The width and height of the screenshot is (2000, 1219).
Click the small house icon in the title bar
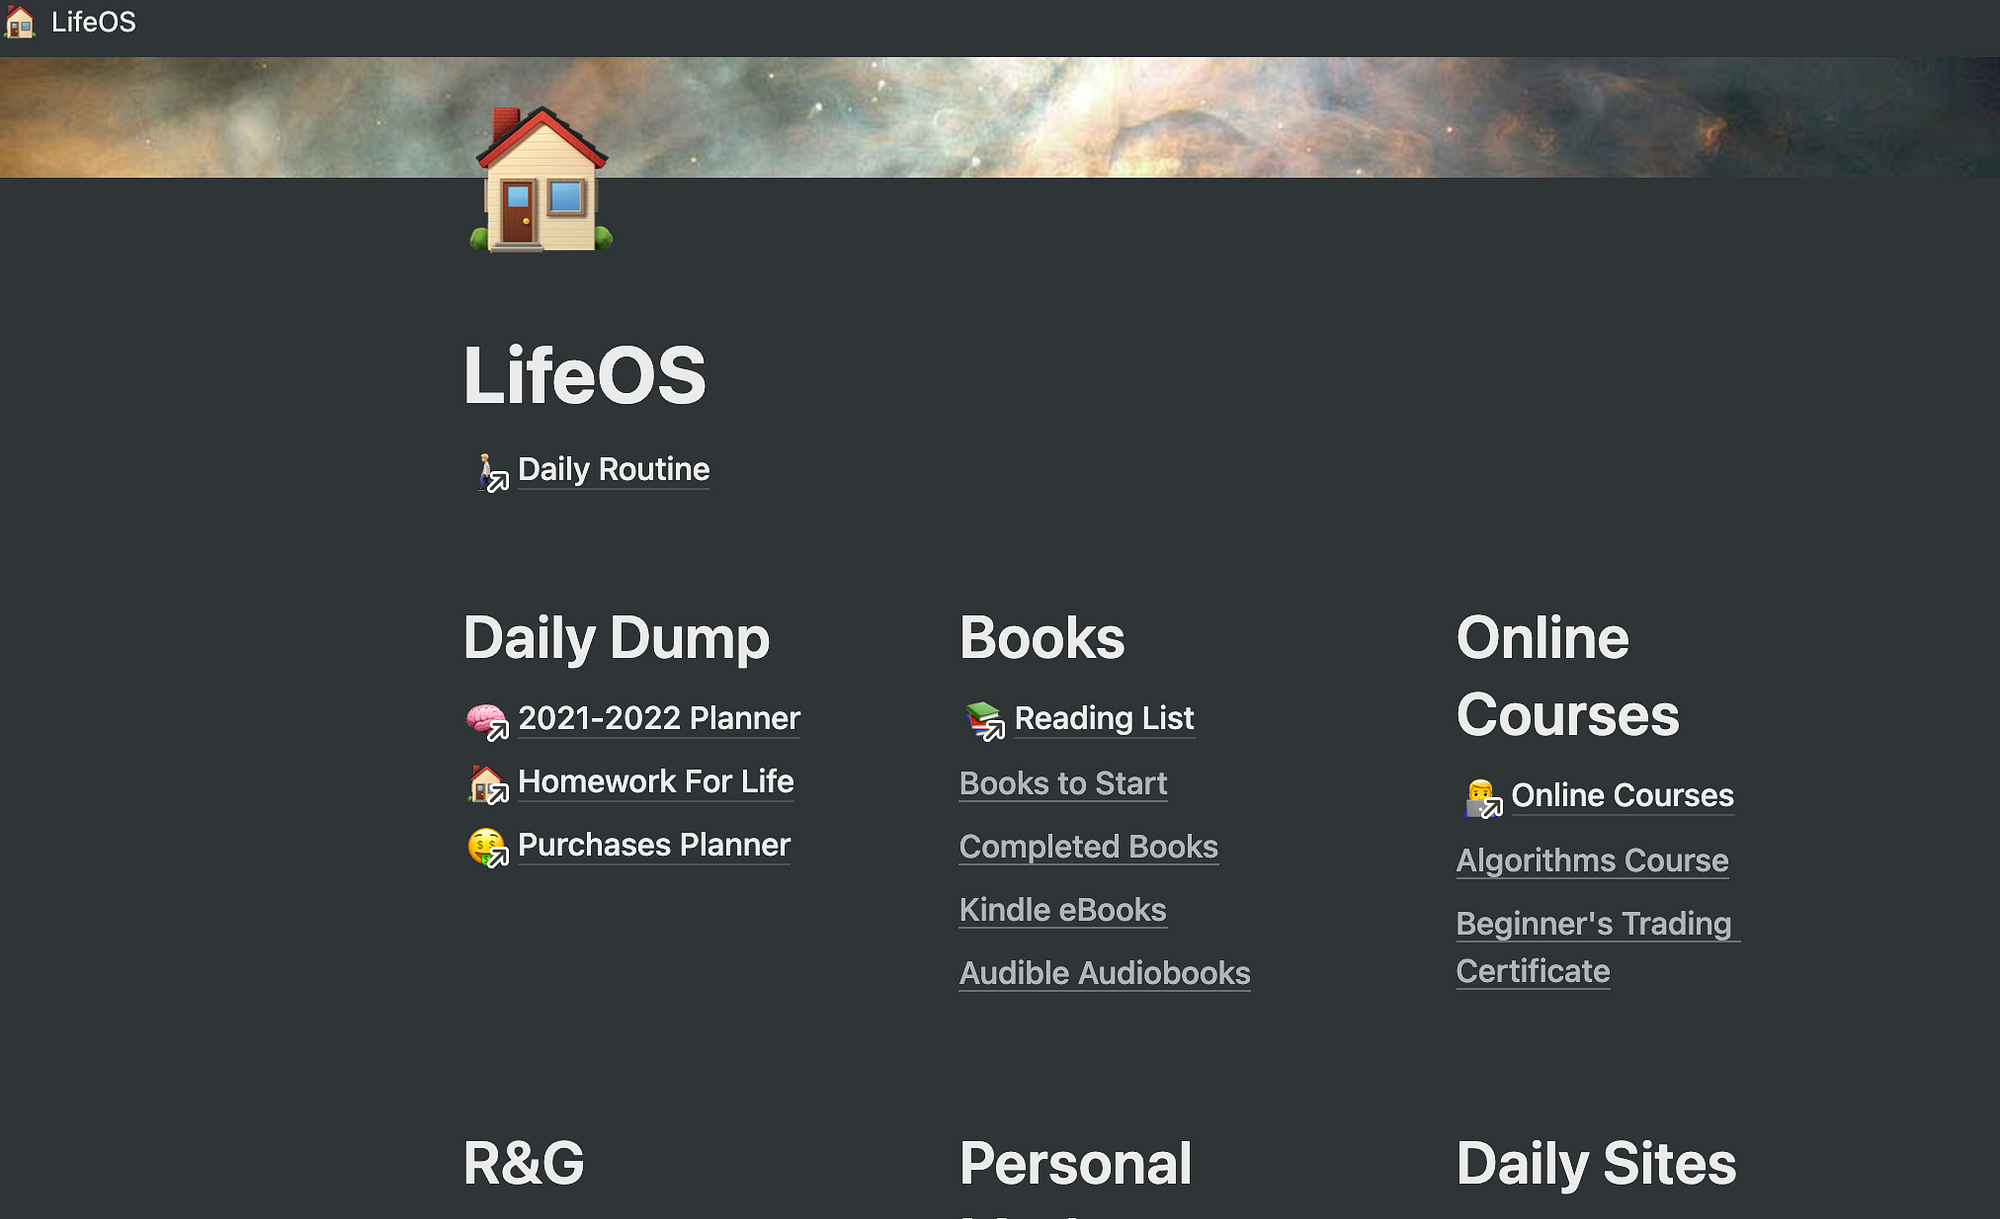(x=20, y=22)
